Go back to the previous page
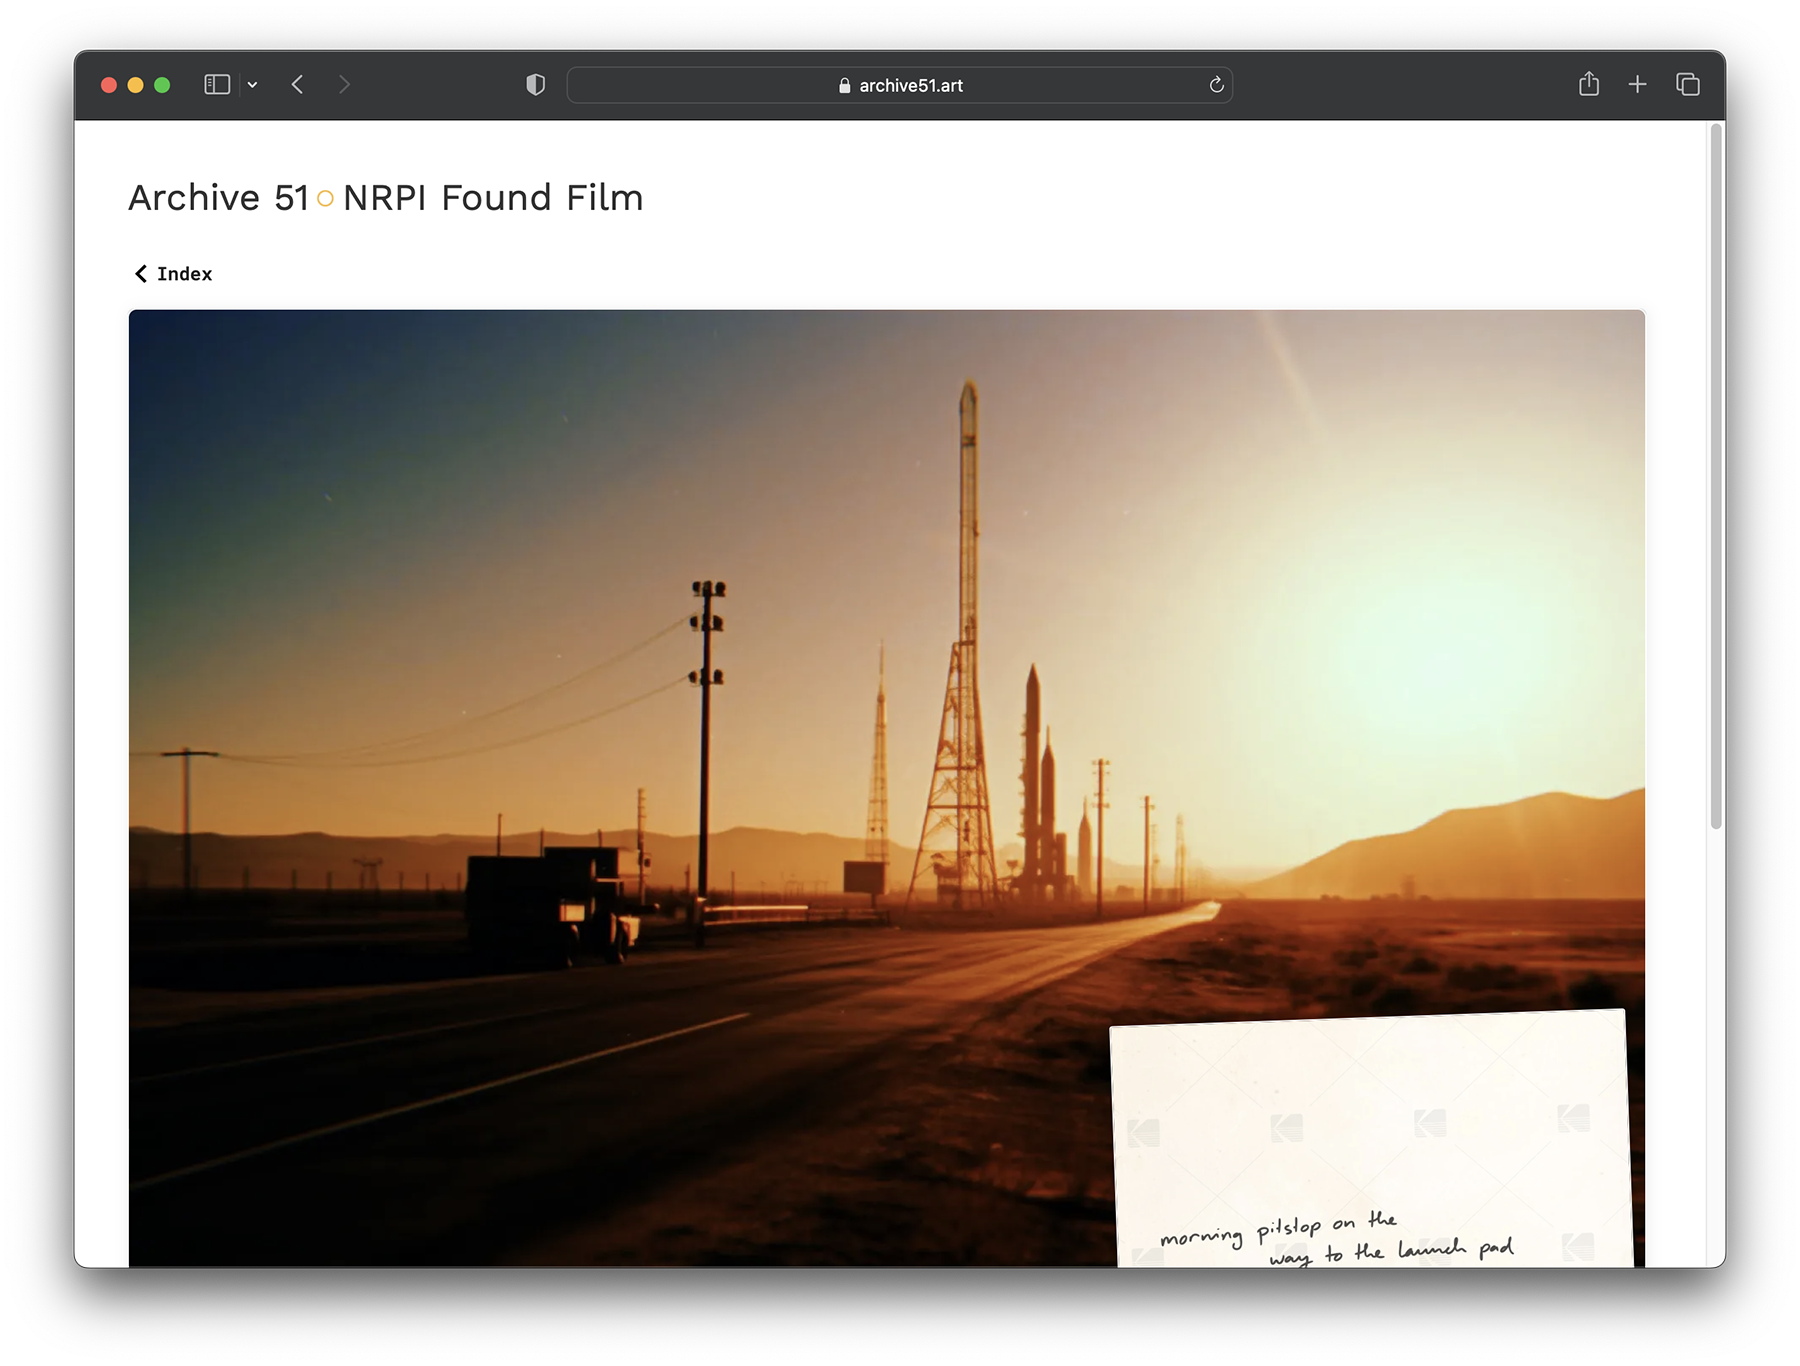Image resolution: width=1800 pixels, height=1366 pixels. tap(297, 85)
